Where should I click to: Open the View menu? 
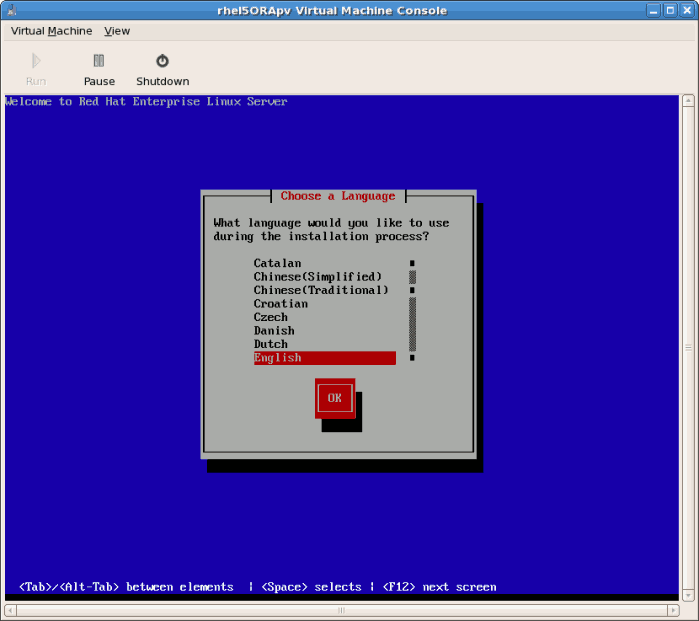117,31
